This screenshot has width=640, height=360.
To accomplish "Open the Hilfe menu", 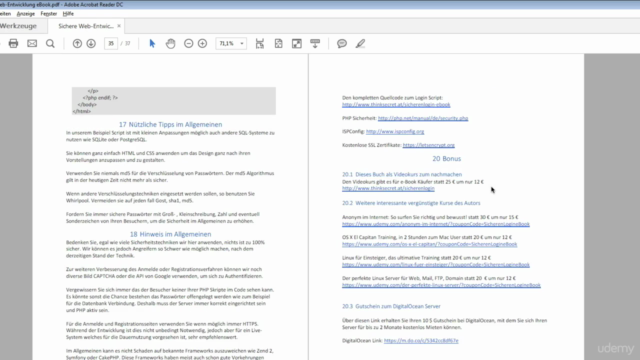I will pos(68,13).
